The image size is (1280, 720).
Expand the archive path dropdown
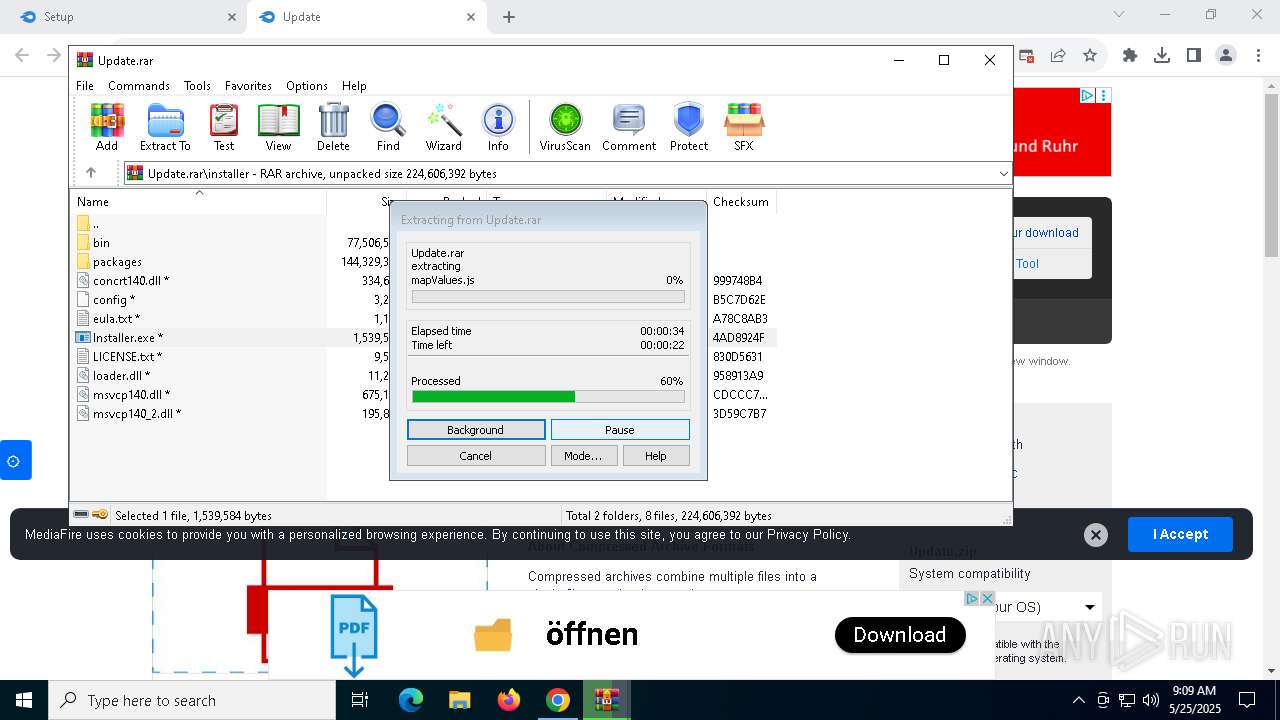(x=1003, y=173)
